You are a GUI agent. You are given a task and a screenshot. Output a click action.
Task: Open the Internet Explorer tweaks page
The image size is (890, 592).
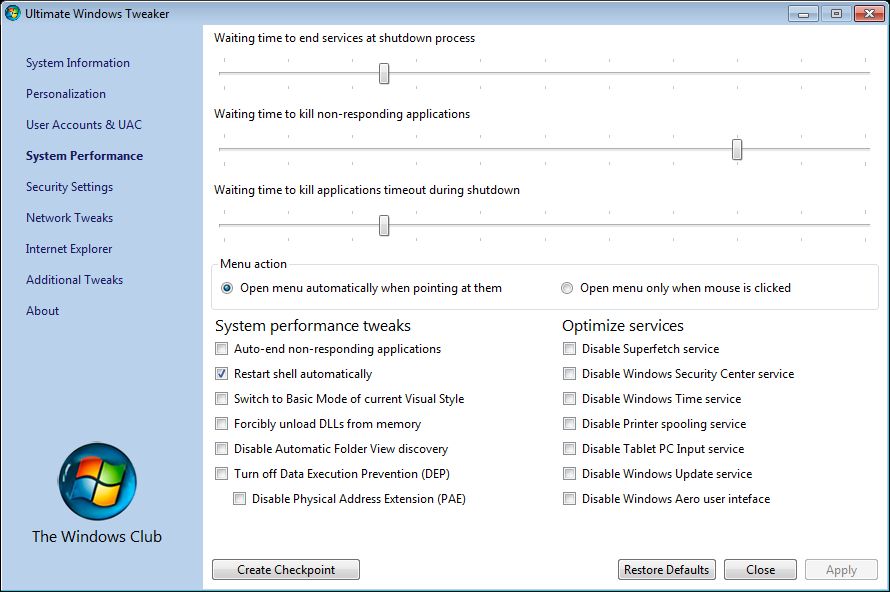tap(69, 249)
